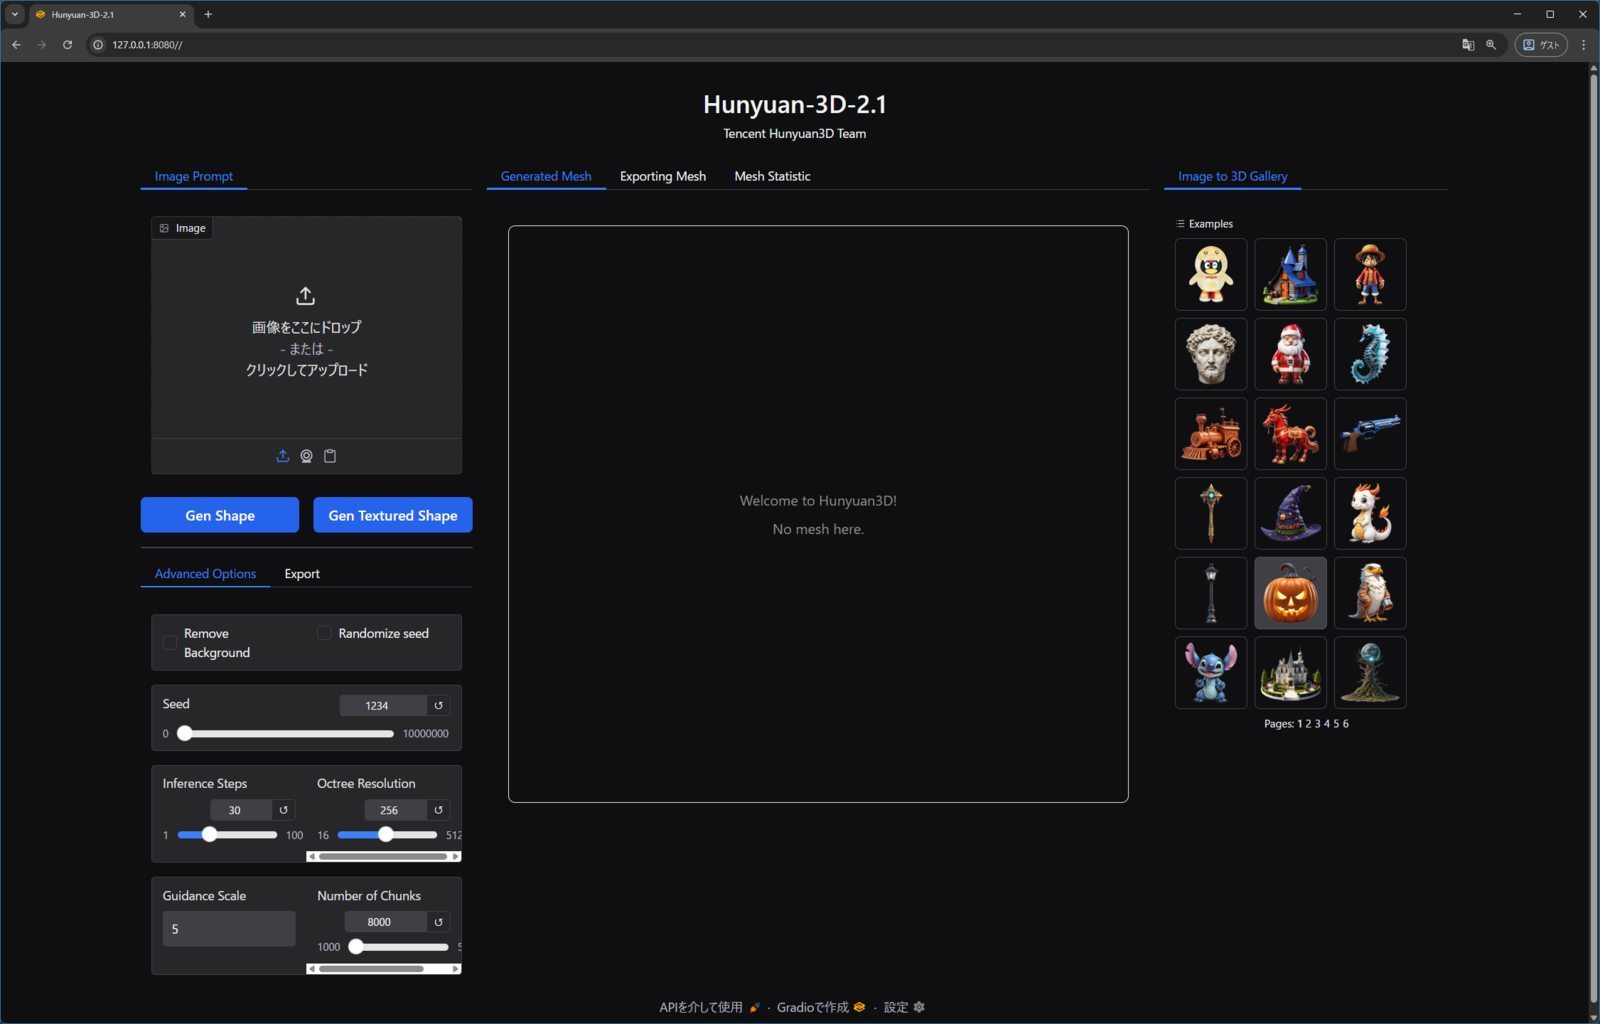The image size is (1600, 1024).
Task: Select the steam locomotive example thumbnail
Action: 1211,434
